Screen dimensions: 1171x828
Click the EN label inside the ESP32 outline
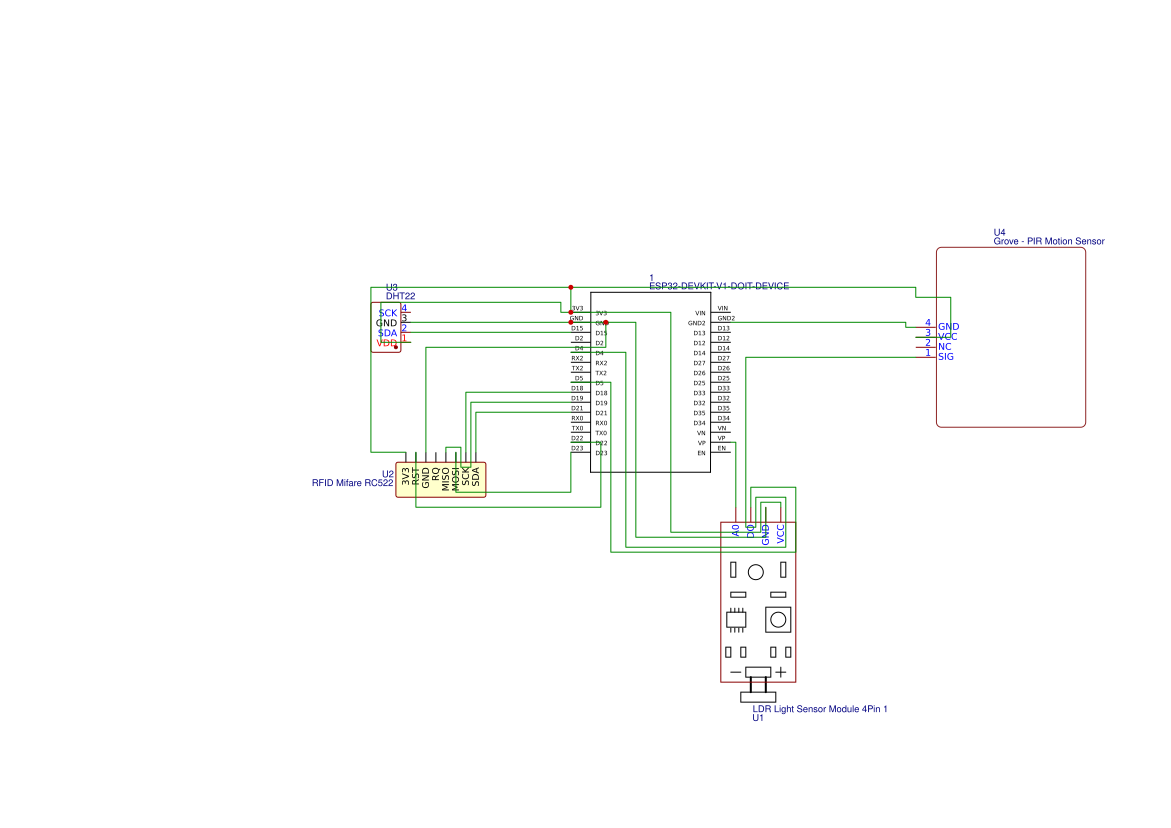pos(701,453)
